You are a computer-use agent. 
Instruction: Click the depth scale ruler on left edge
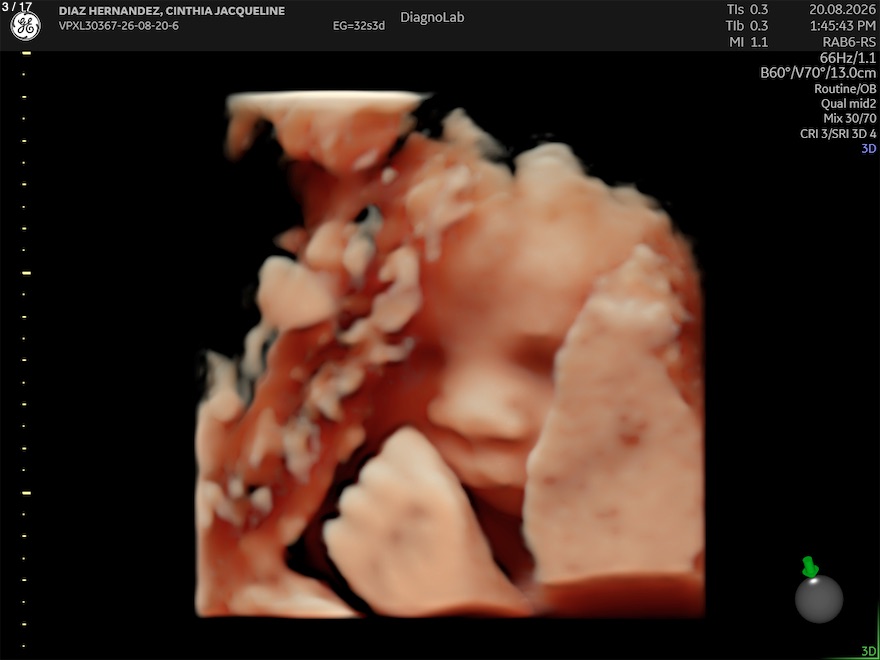(25, 350)
